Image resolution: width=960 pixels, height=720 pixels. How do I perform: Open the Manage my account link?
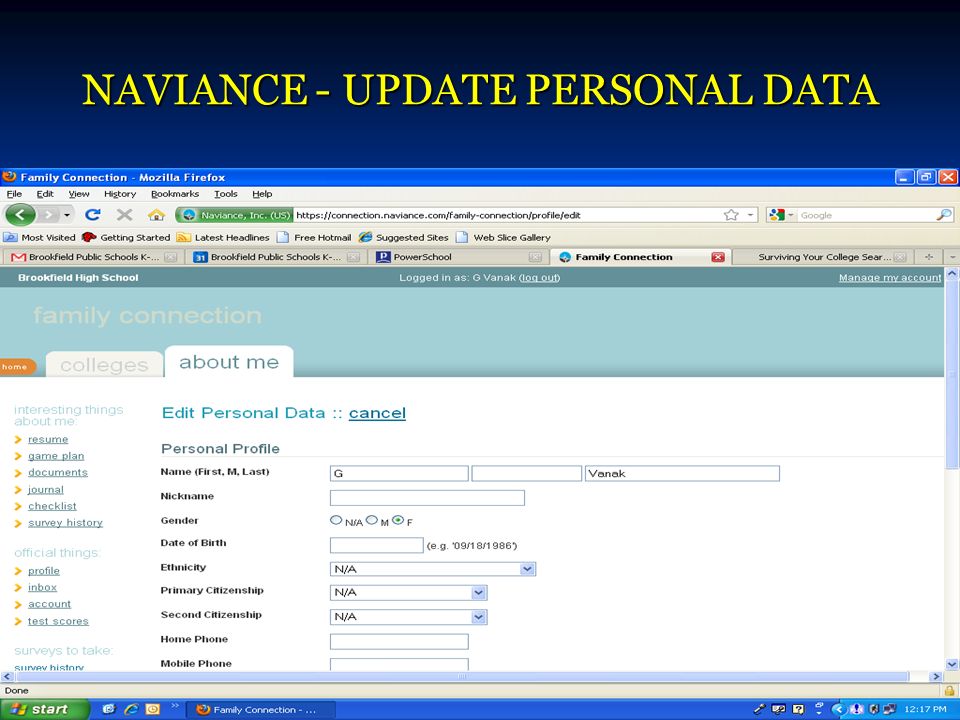coord(890,278)
